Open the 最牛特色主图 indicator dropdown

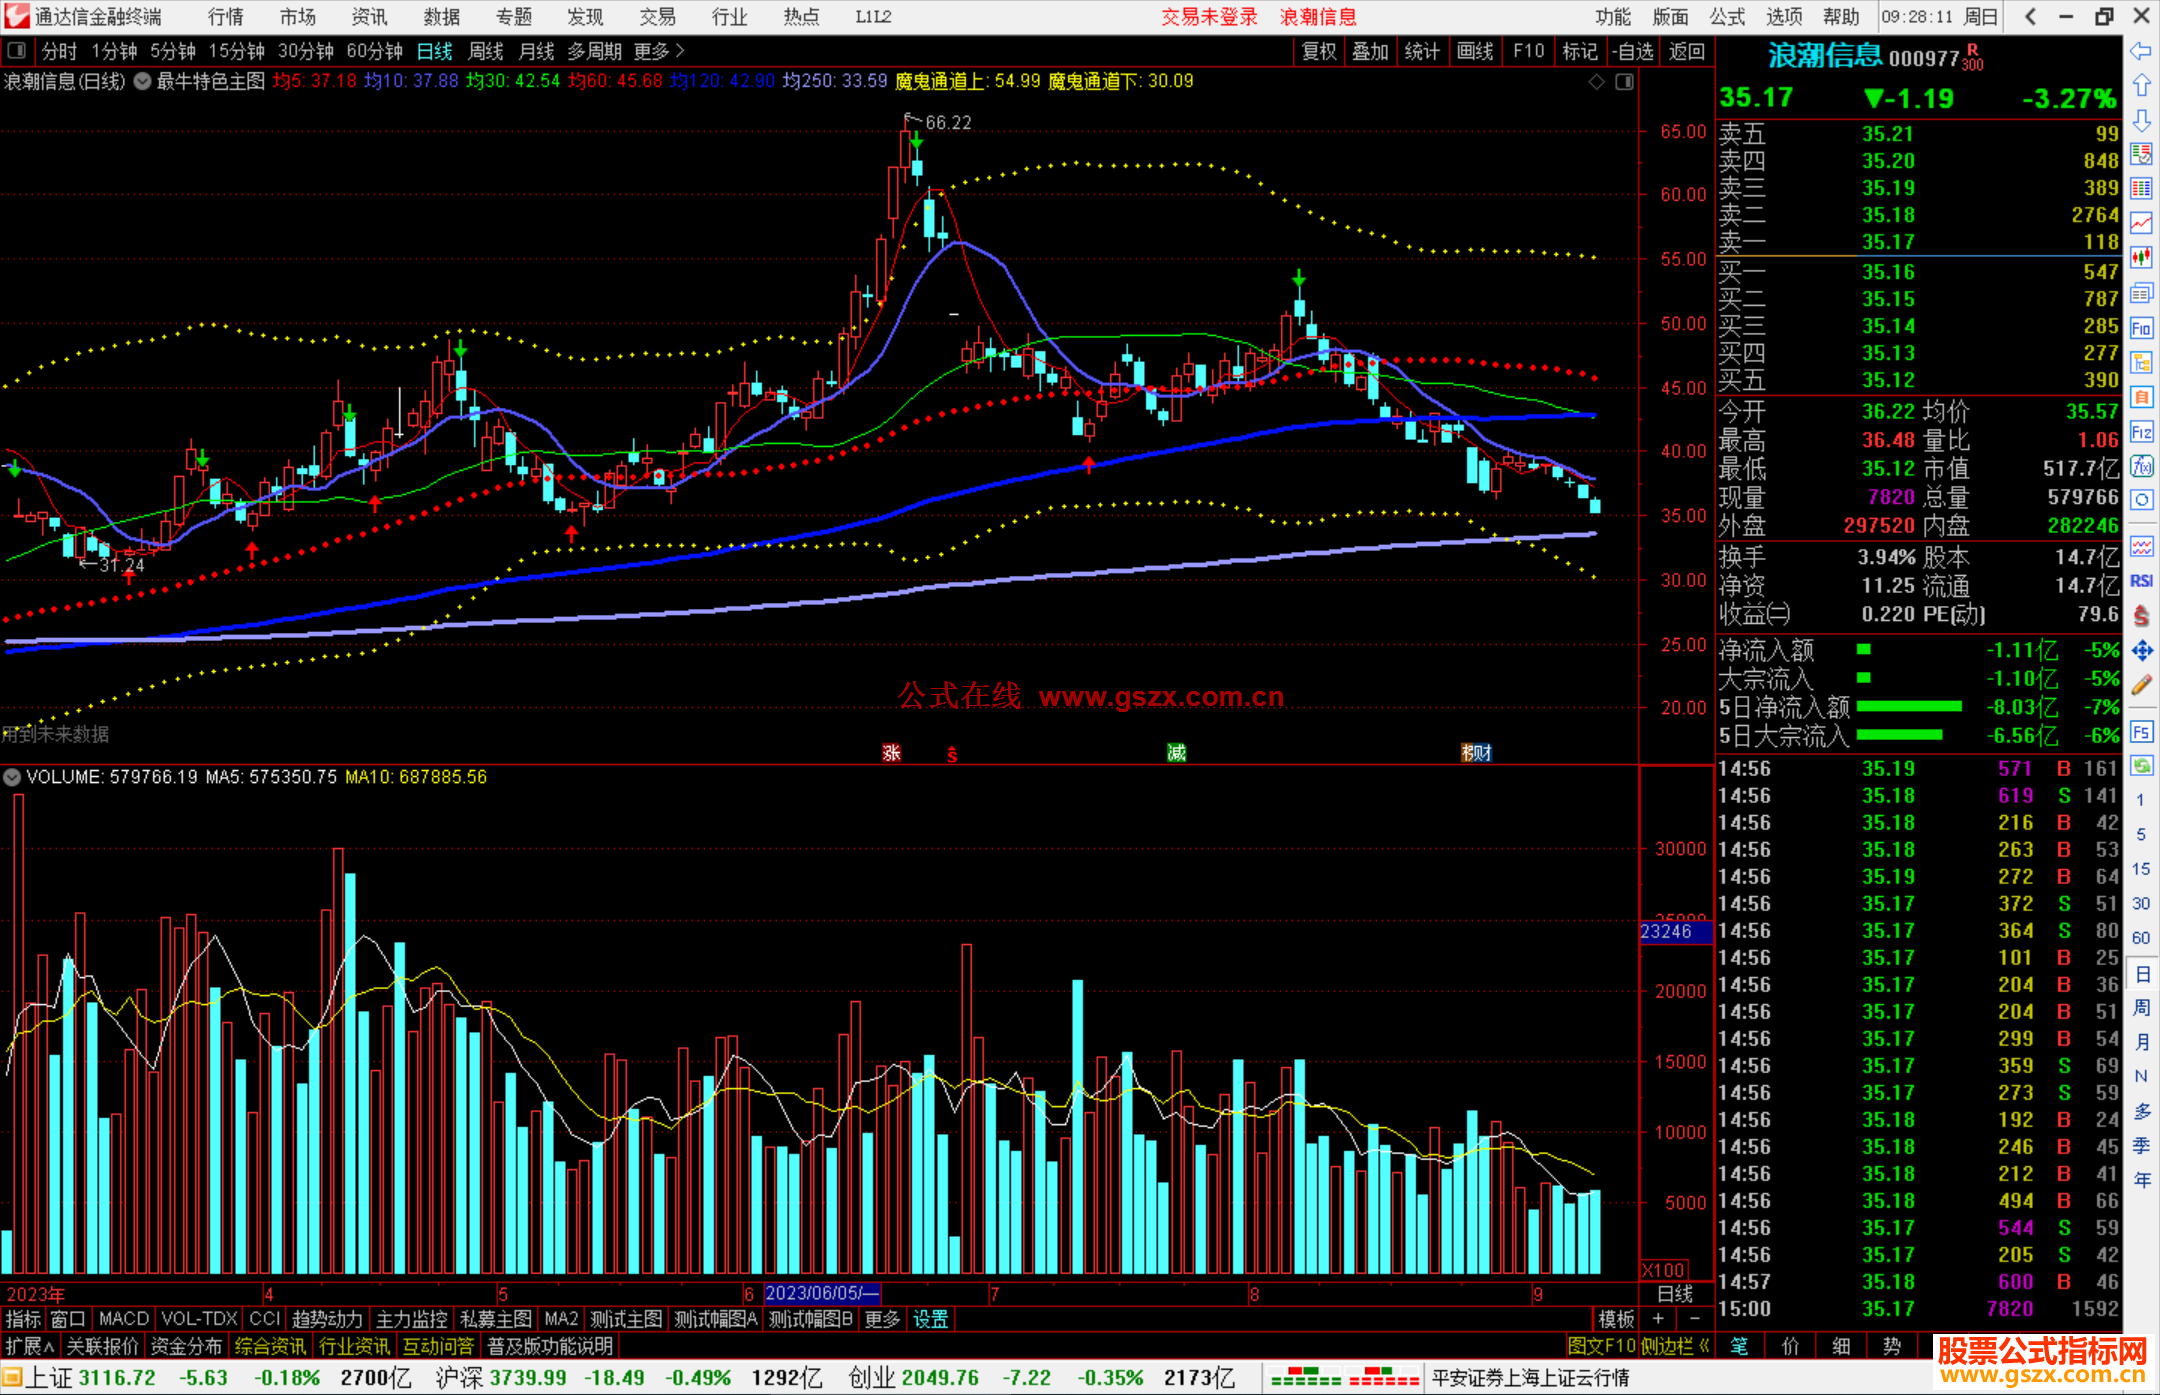click(x=143, y=82)
